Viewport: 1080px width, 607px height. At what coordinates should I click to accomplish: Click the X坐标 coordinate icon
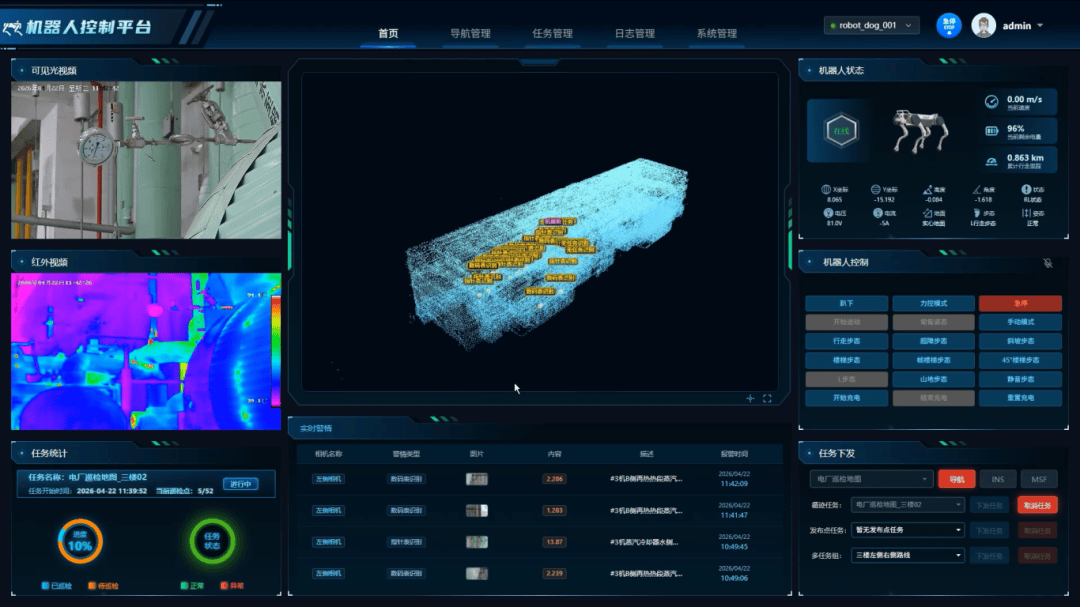click(x=826, y=189)
